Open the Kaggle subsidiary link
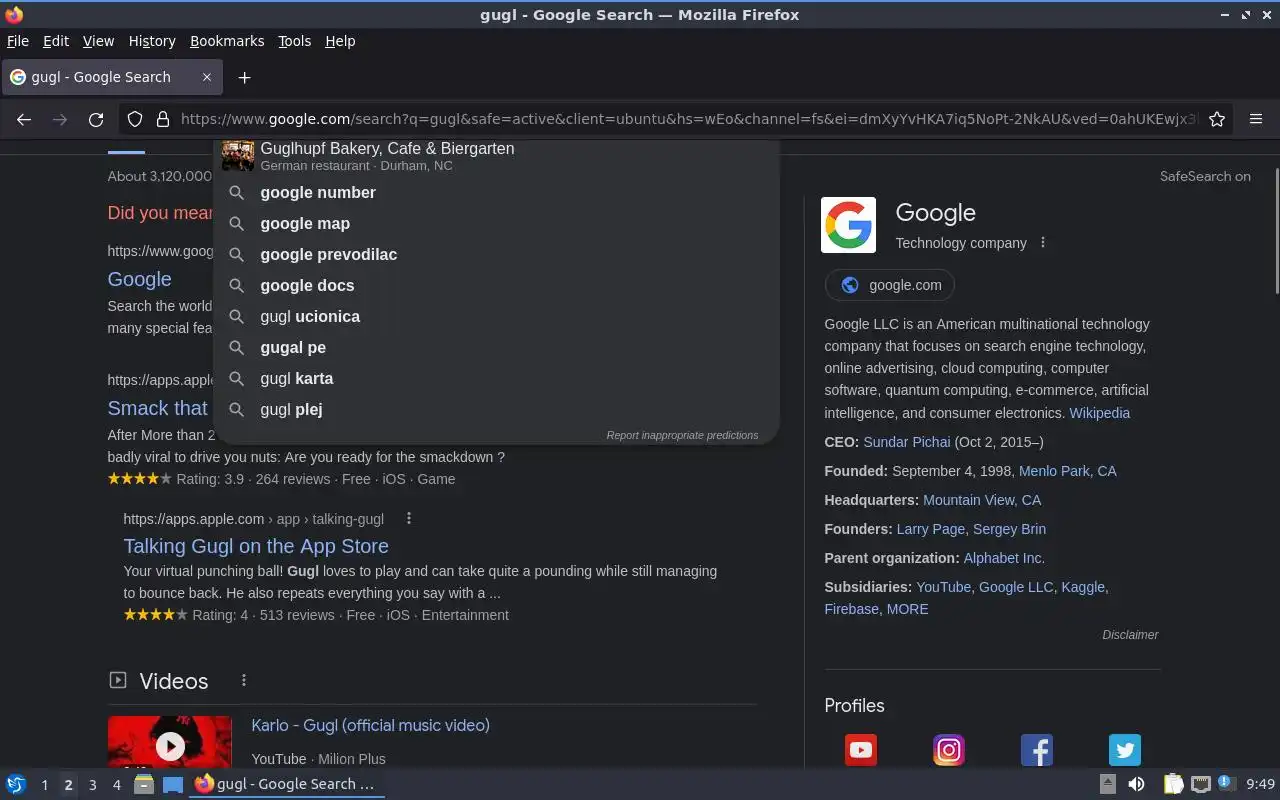 (x=1083, y=586)
